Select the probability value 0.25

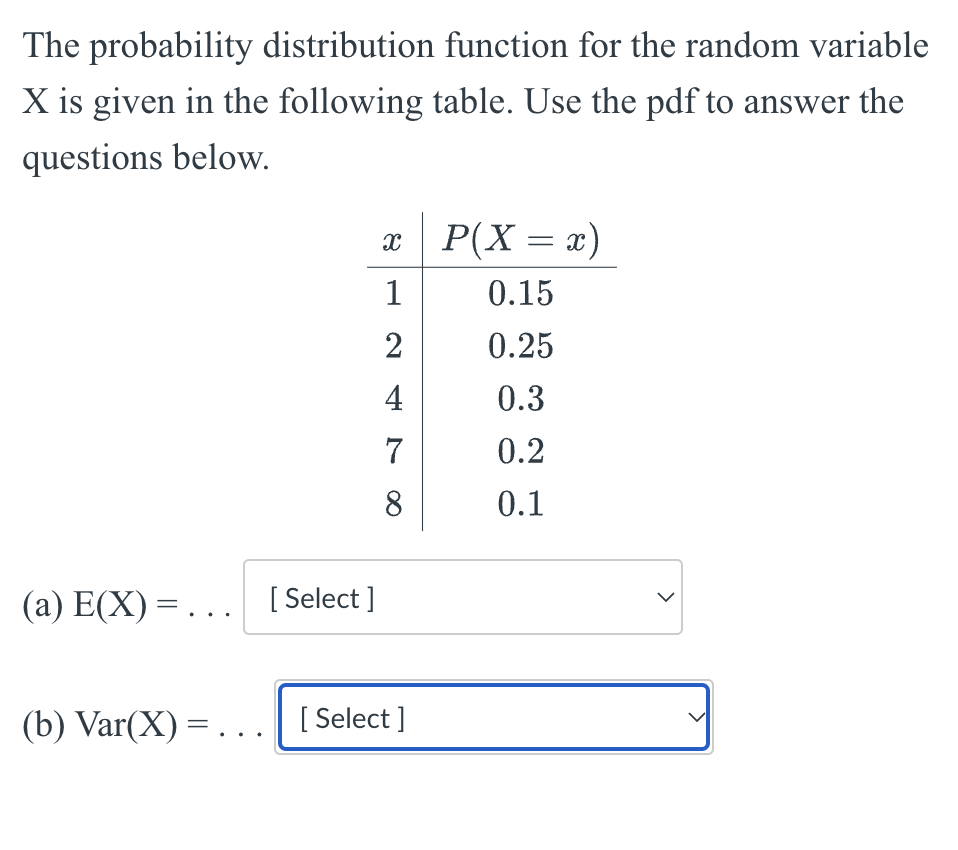(x=521, y=346)
